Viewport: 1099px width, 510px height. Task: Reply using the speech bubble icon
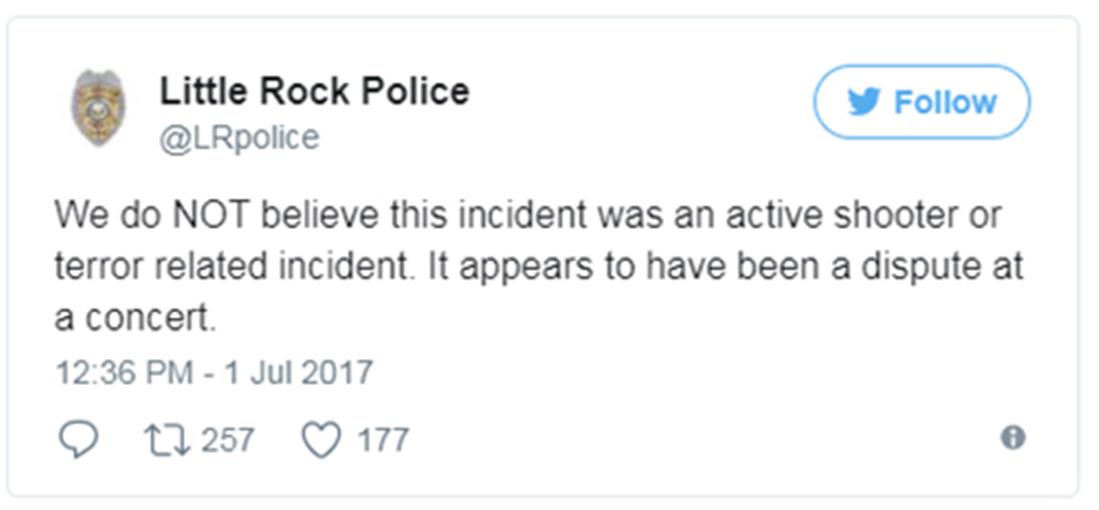click(78, 439)
